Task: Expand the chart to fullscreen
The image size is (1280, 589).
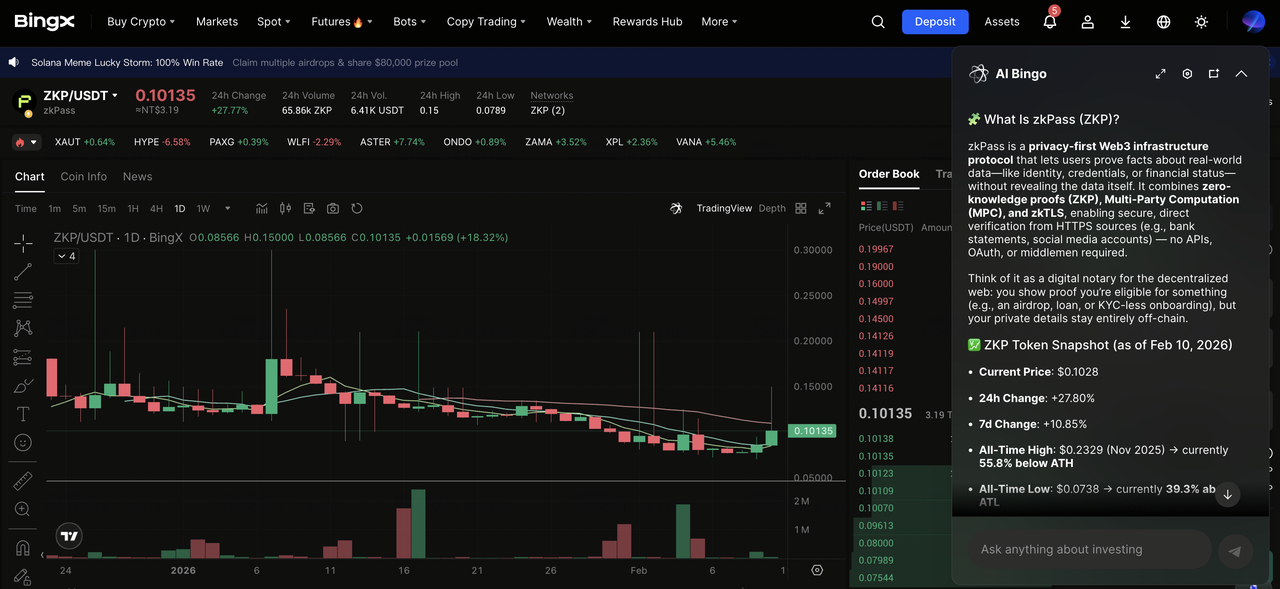Action: pos(824,208)
